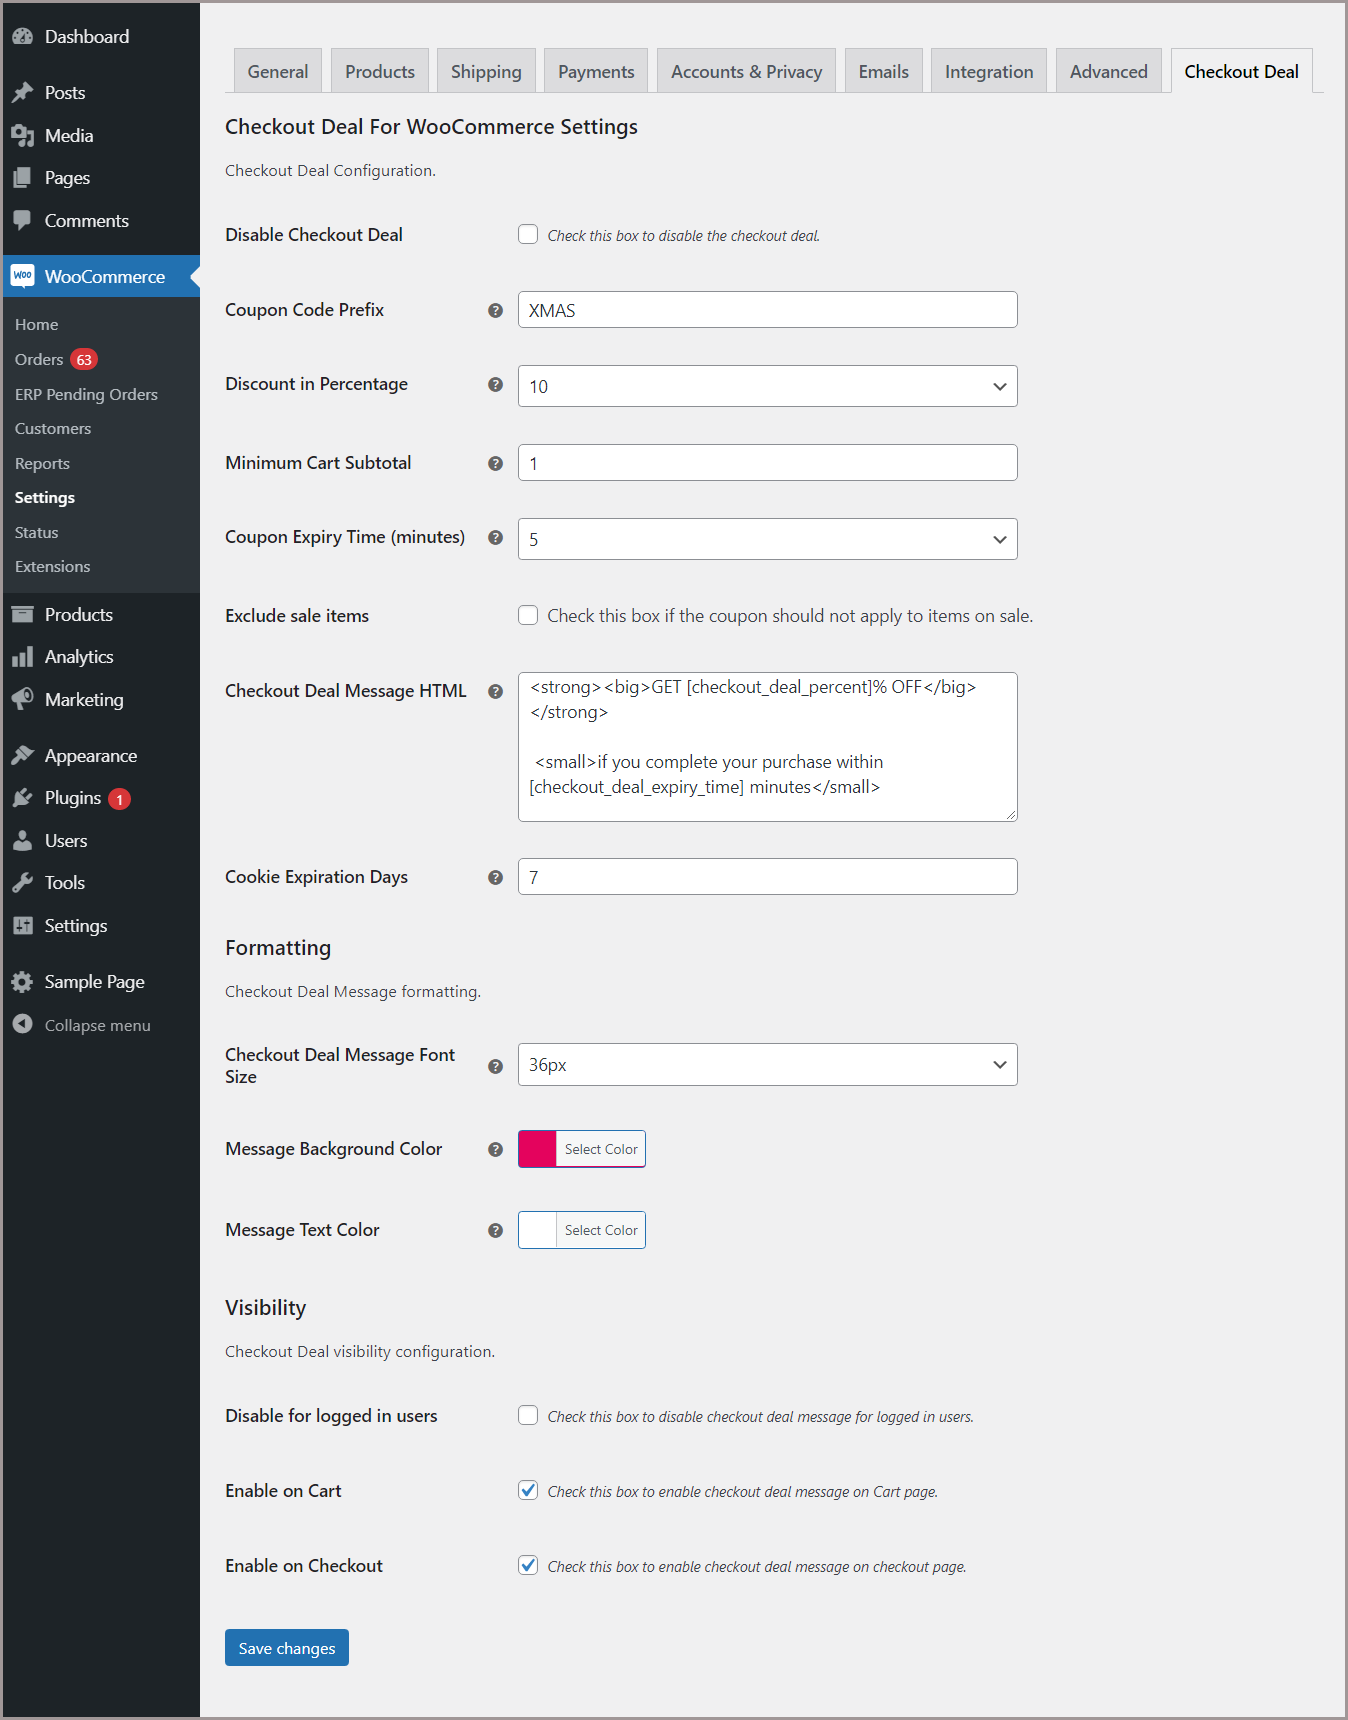Screen dimensions: 1348x1720
Task: Click the Sample Page gear icon
Action: point(23,982)
